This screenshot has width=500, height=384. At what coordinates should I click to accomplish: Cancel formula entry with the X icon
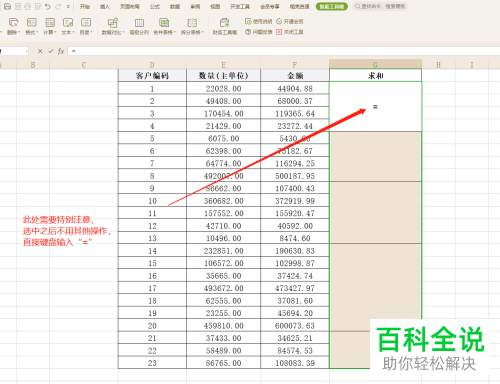(x=40, y=51)
